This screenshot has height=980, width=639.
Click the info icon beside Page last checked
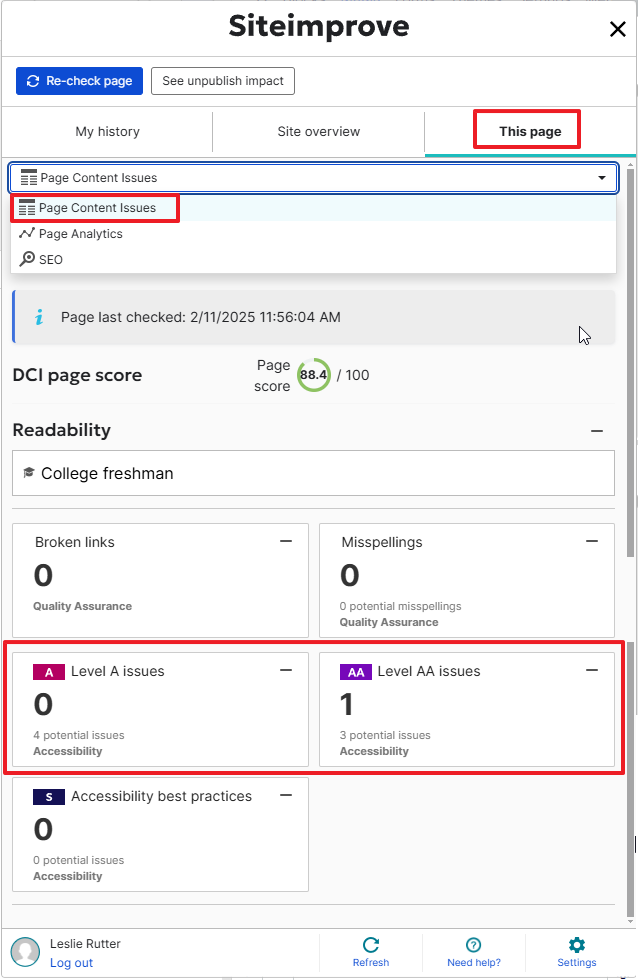[39, 317]
